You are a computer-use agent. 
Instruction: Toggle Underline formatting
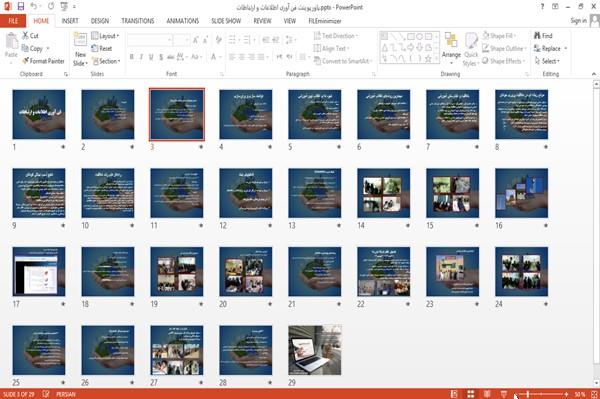151,57
